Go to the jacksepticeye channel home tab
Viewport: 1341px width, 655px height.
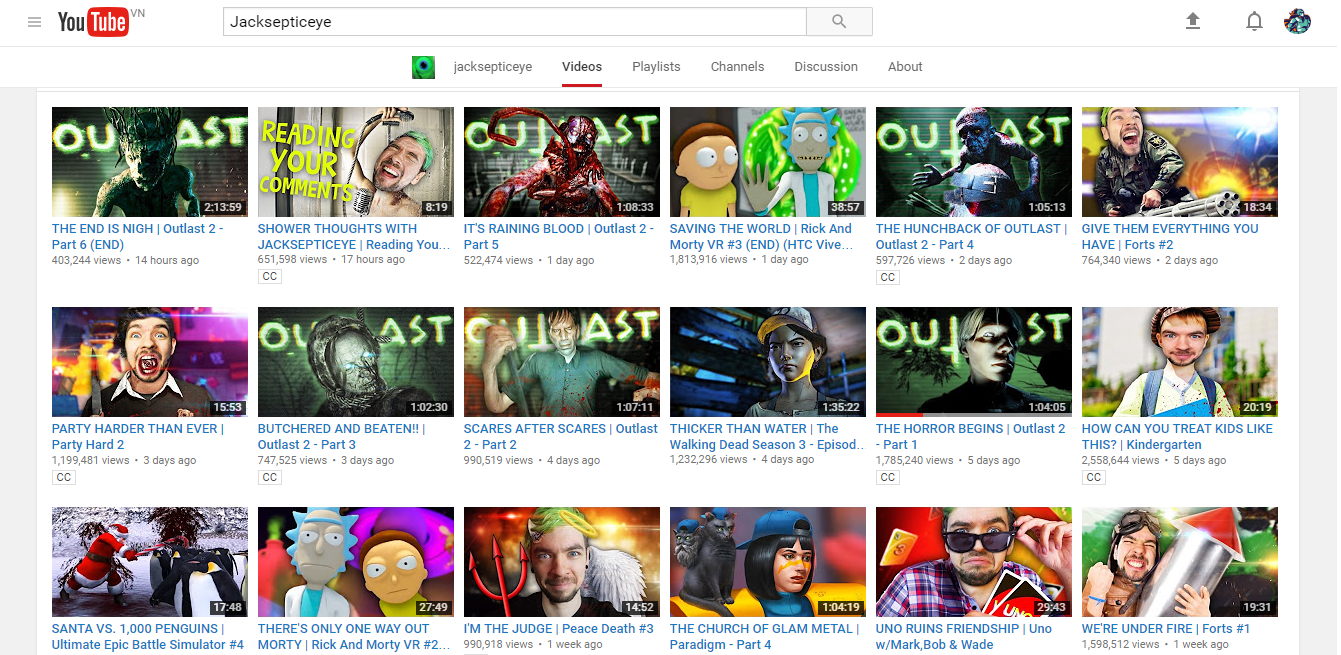click(493, 67)
